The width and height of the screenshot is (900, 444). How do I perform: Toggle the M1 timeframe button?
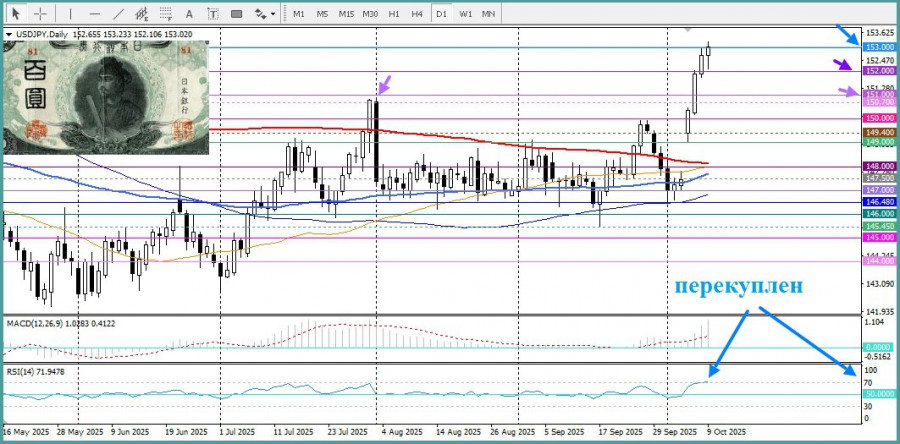pos(298,14)
